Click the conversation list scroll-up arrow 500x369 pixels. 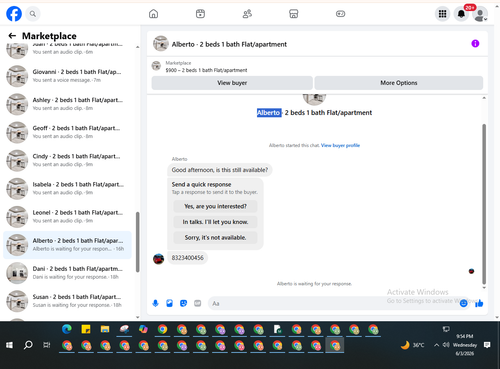tap(137, 47)
